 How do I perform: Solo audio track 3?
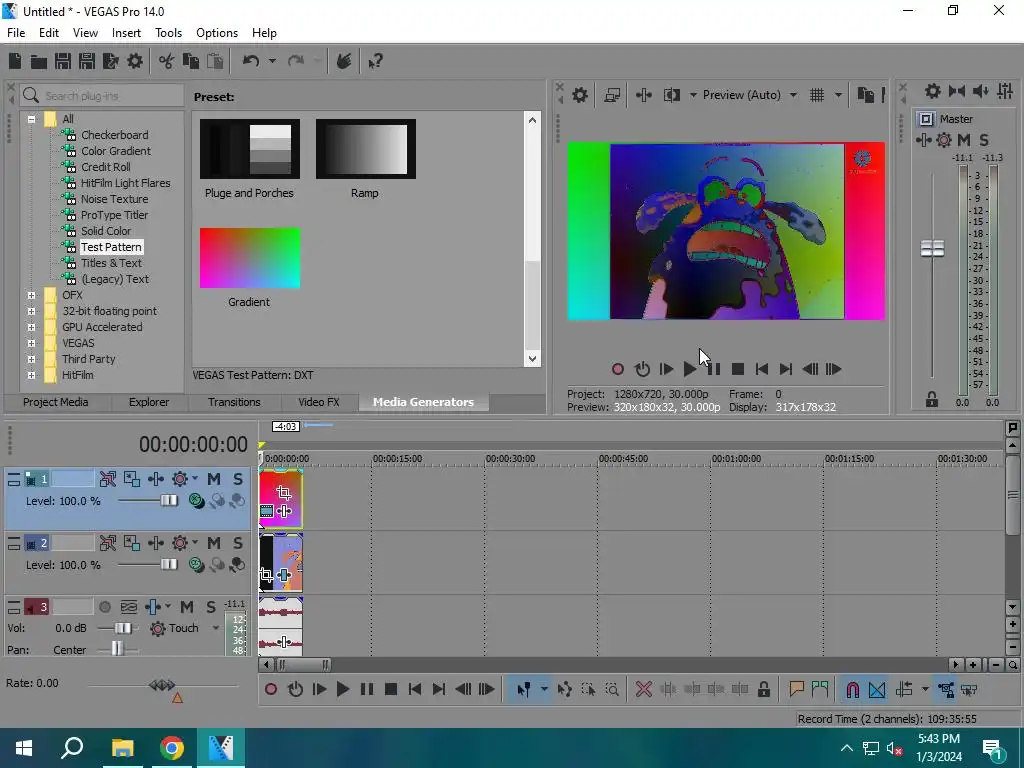point(211,607)
